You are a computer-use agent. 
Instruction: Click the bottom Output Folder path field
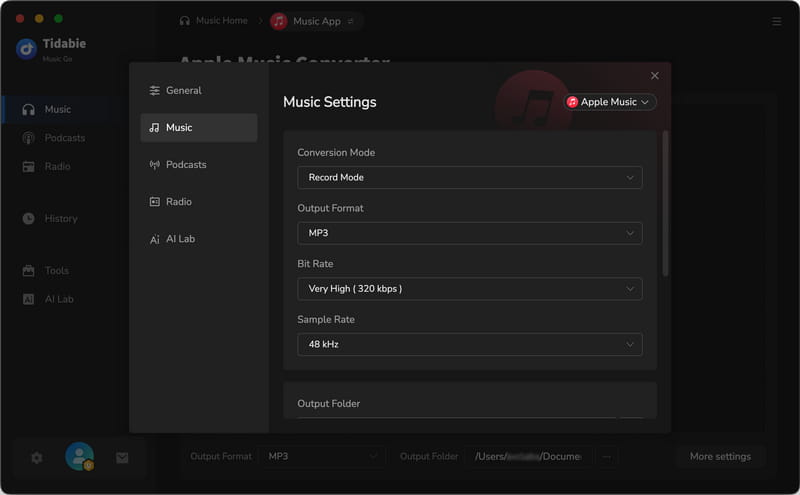(531, 456)
